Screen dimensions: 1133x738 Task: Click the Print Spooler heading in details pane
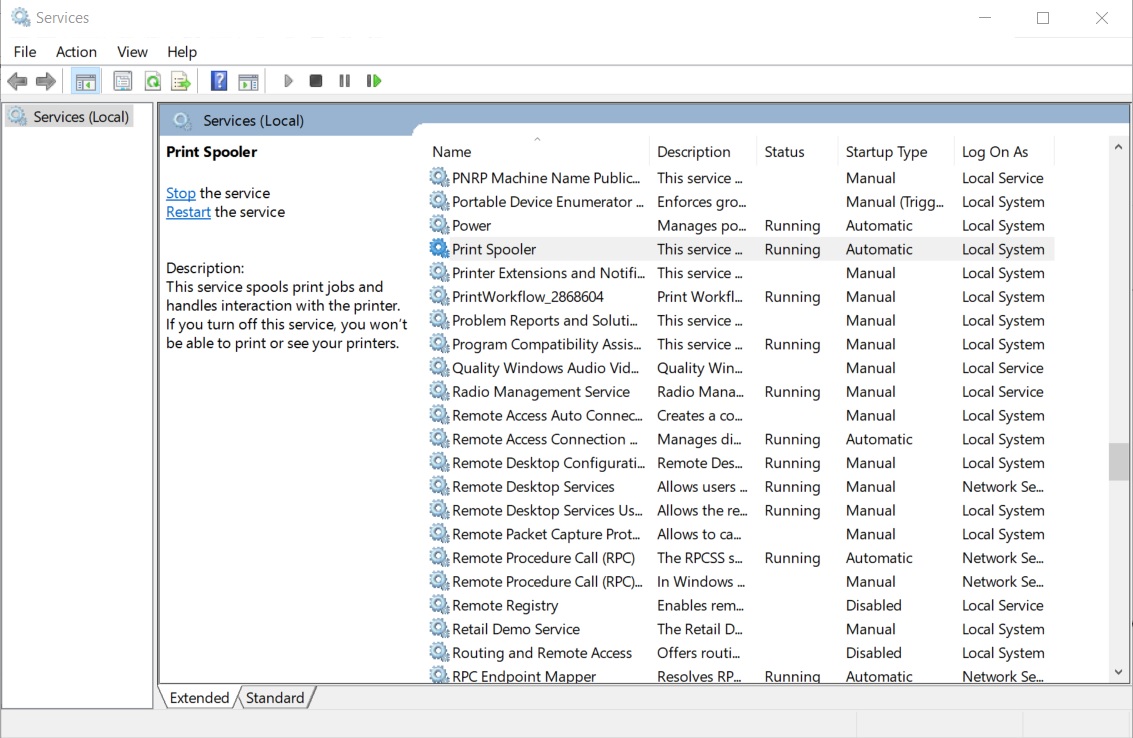[x=212, y=152]
